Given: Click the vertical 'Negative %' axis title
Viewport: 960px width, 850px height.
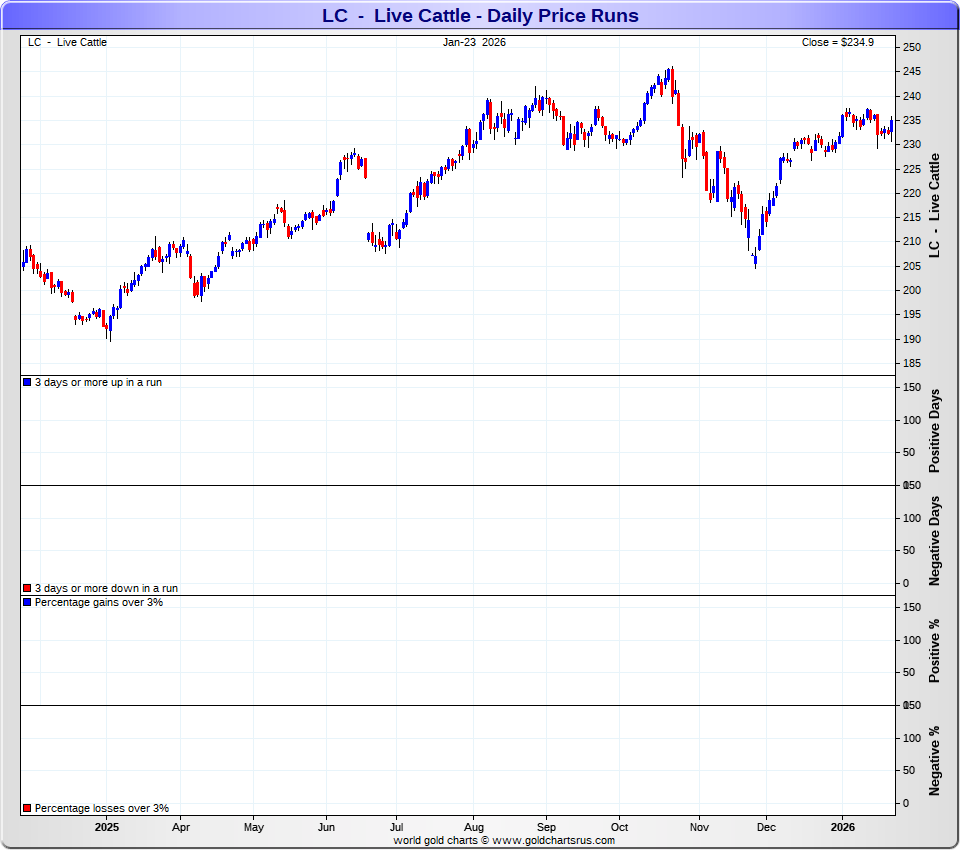Looking at the screenshot, I should pos(934,761).
